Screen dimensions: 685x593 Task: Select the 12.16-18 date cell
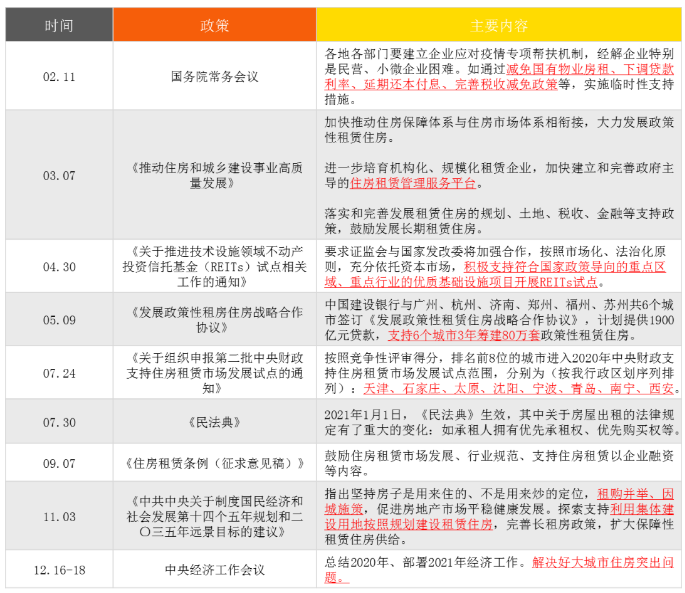pyautogui.click(x=58, y=569)
